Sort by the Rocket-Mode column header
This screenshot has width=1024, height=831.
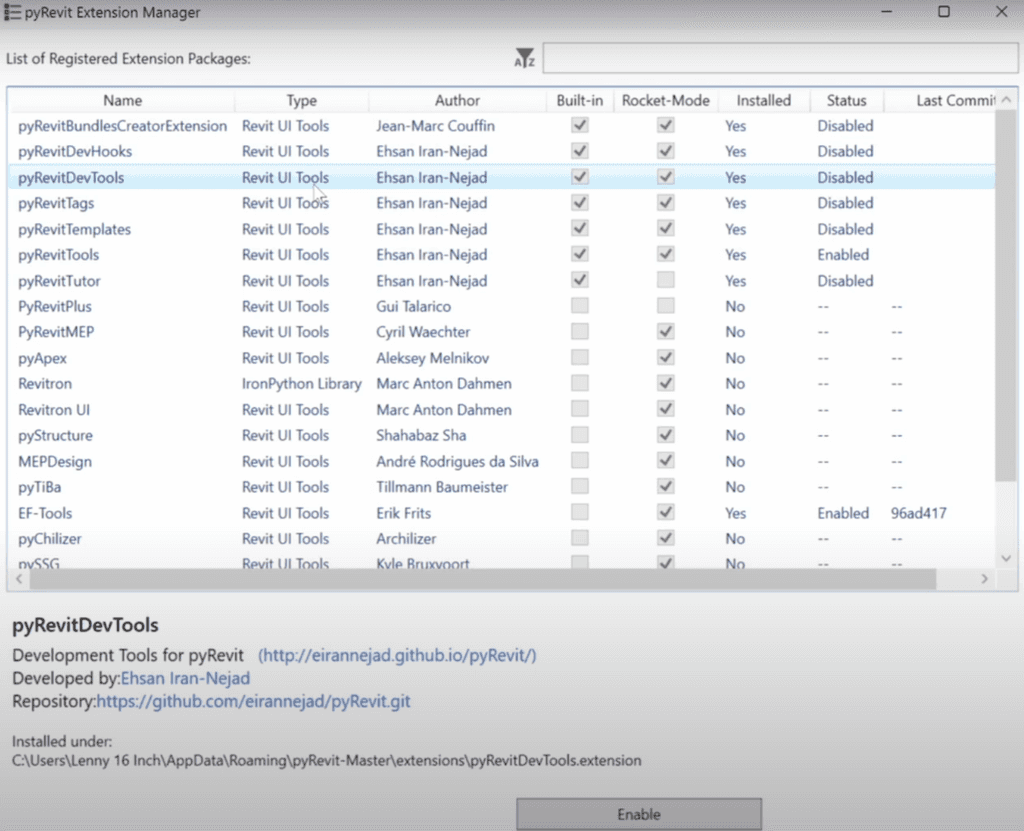pyautogui.click(x=665, y=100)
